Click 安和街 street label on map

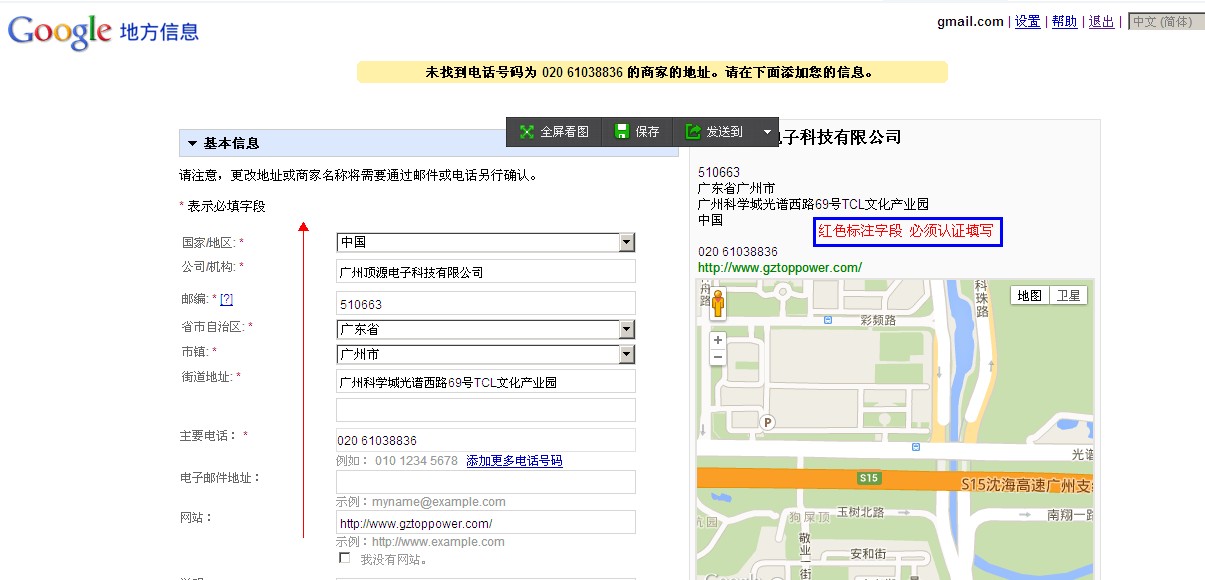[867, 553]
